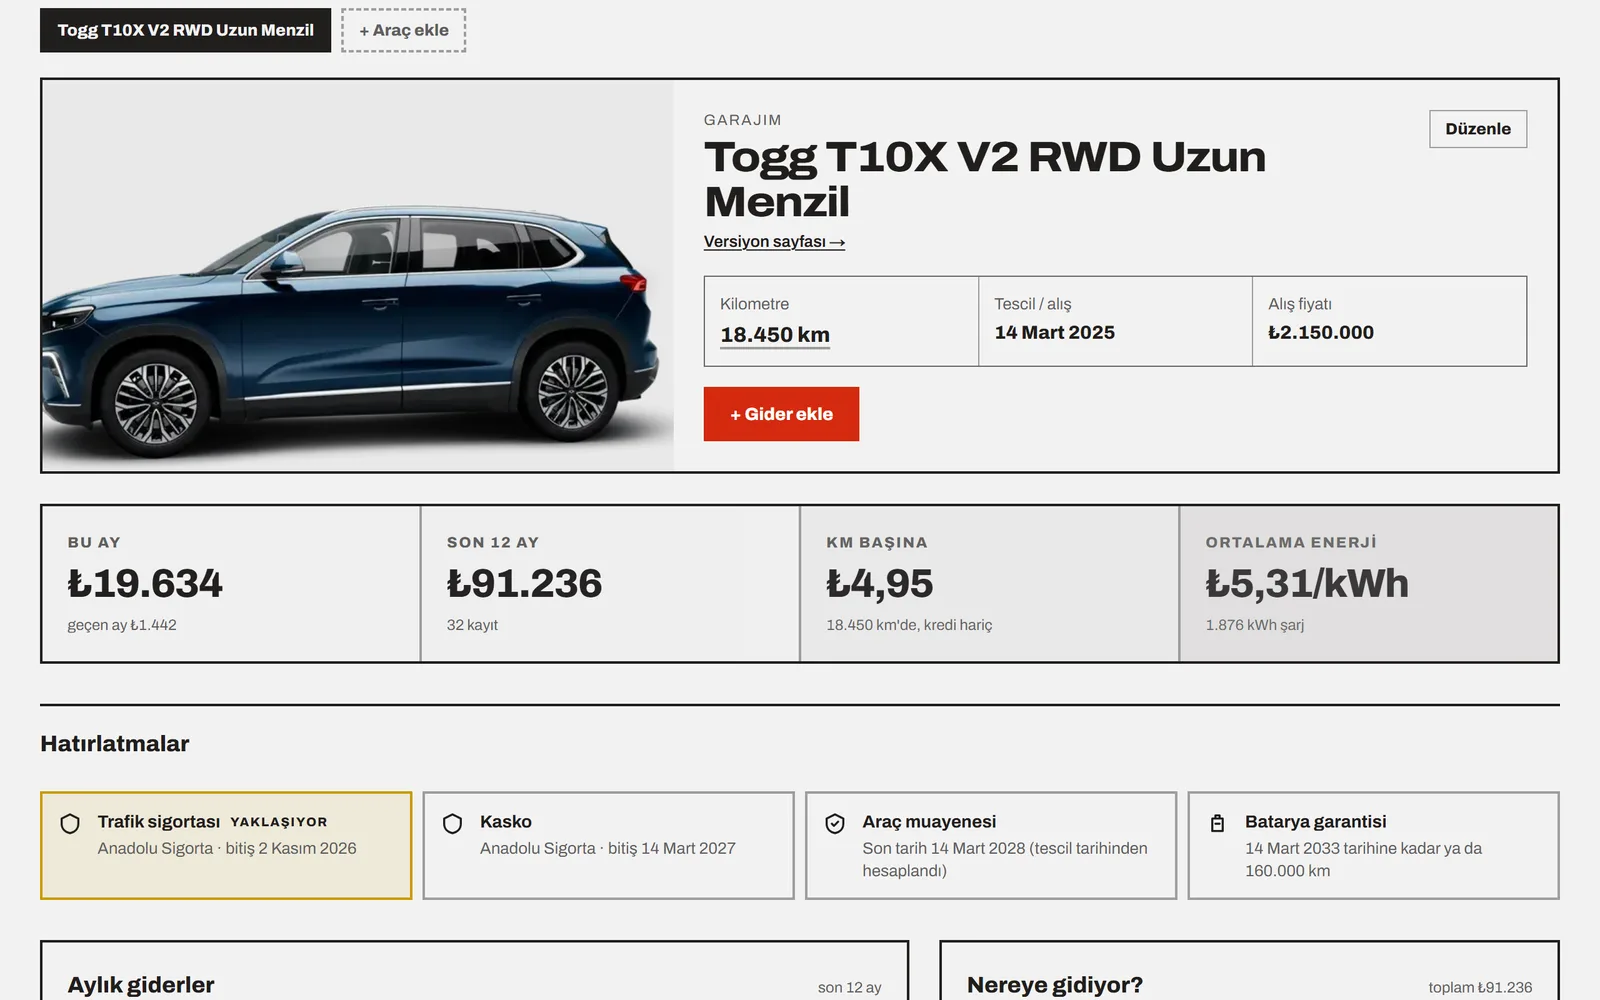The image size is (1600, 1000).
Task: Click the Araç muayenesi reminder title
Action: click(x=929, y=822)
